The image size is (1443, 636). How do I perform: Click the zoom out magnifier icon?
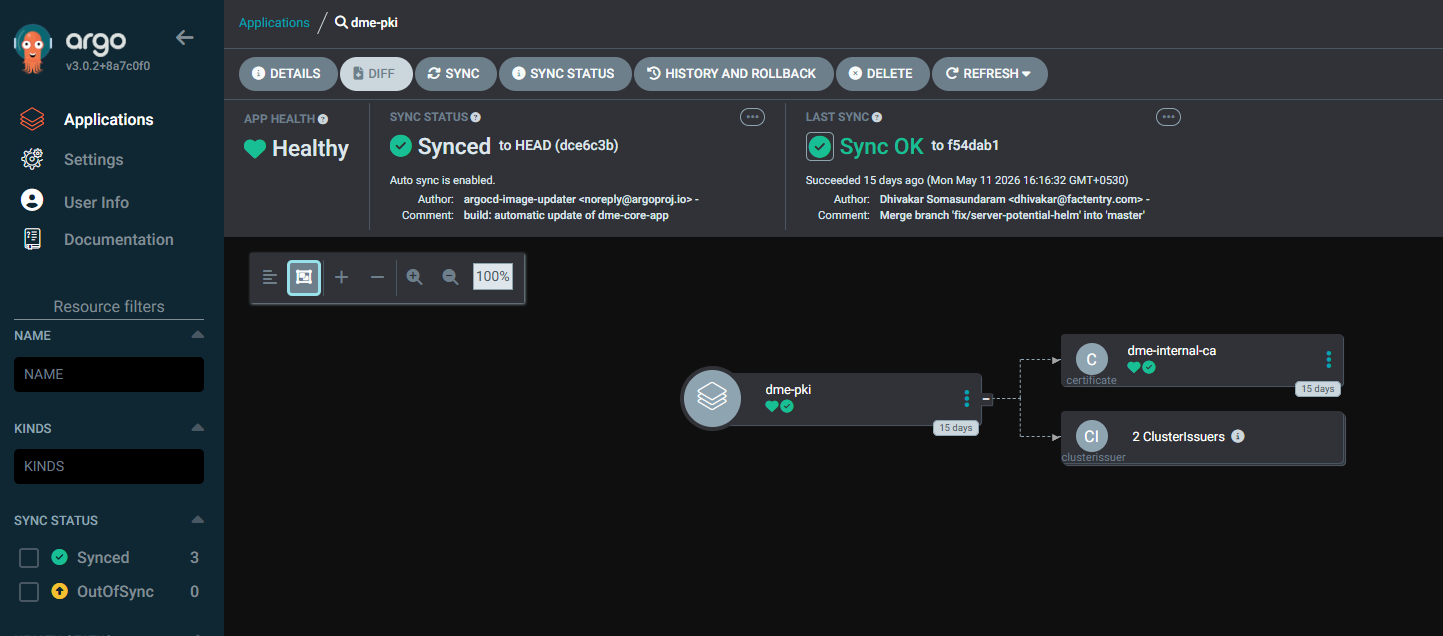[x=451, y=277]
